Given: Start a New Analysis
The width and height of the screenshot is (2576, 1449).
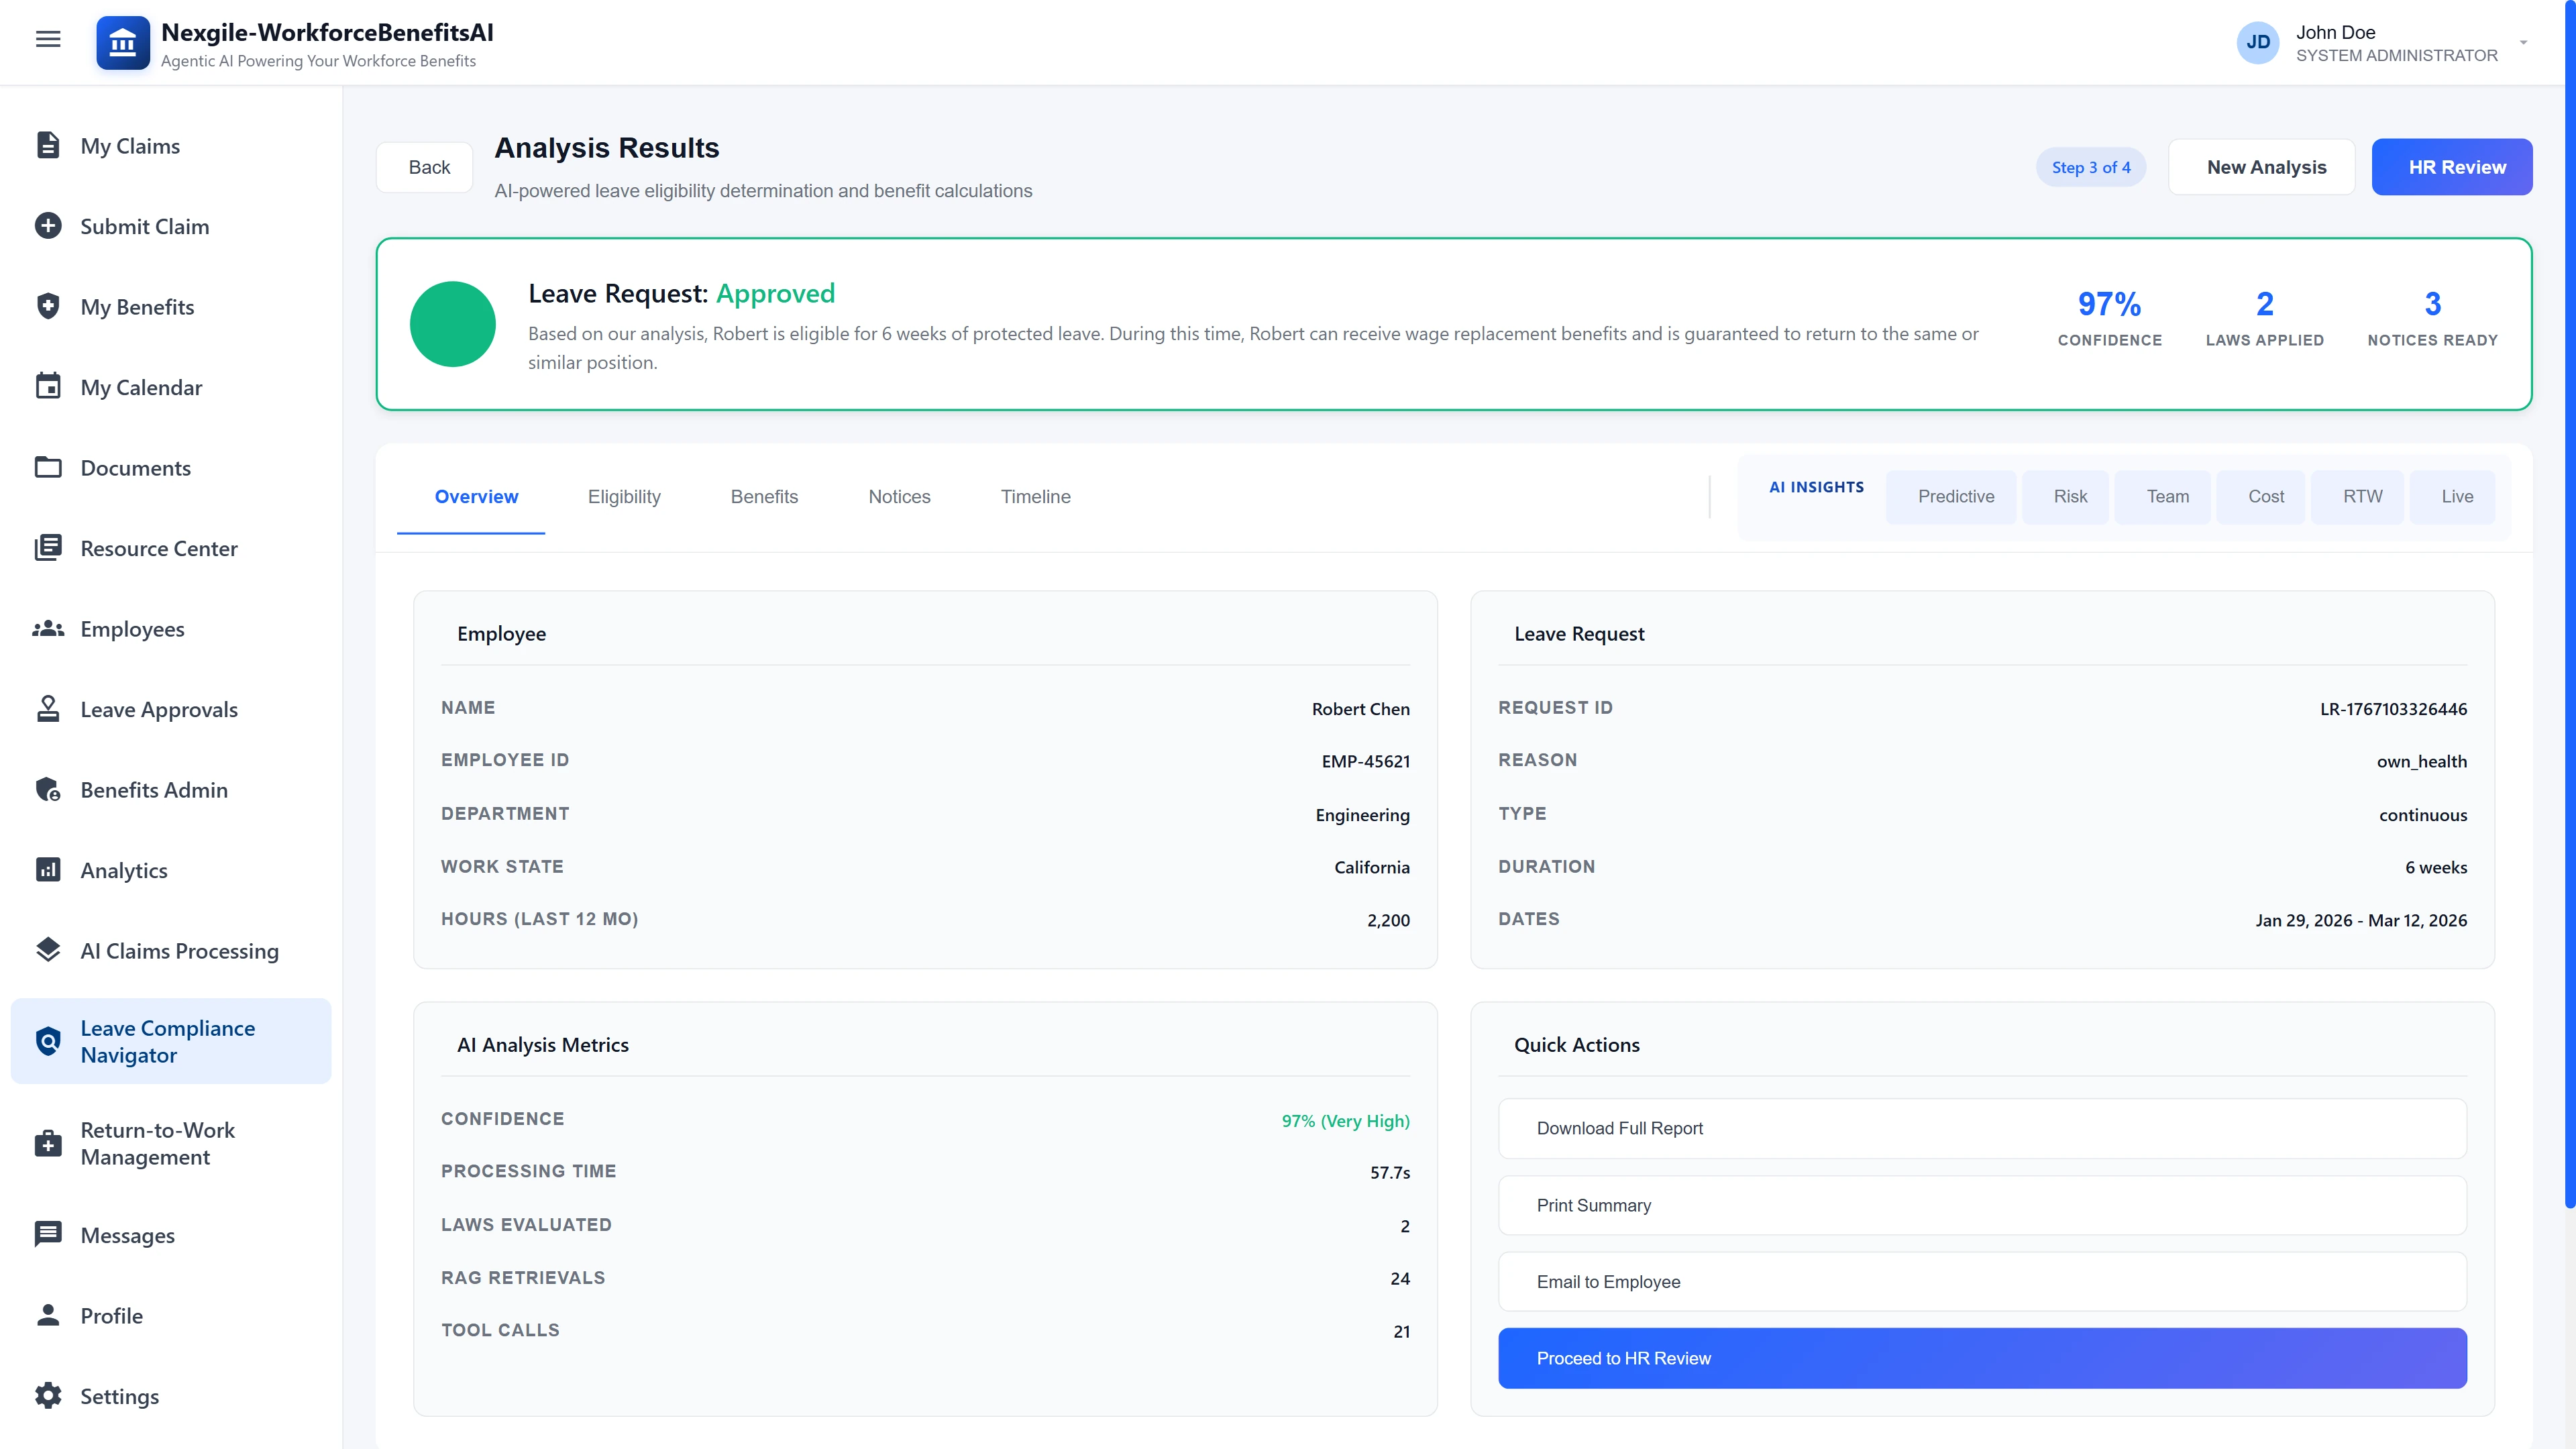Looking at the screenshot, I should [2265, 166].
